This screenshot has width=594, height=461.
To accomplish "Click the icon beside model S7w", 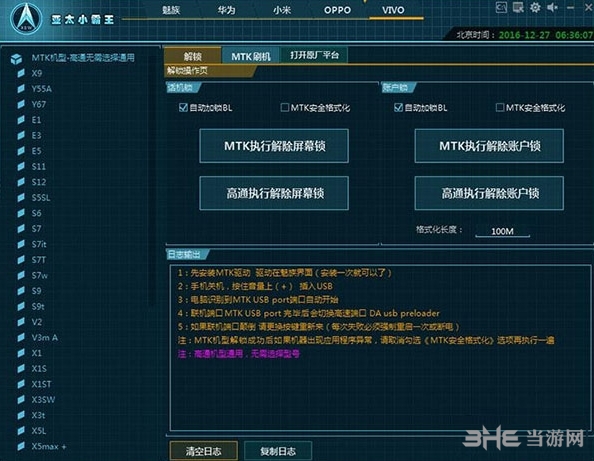I will pyautogui.click(x=21, y=275).
